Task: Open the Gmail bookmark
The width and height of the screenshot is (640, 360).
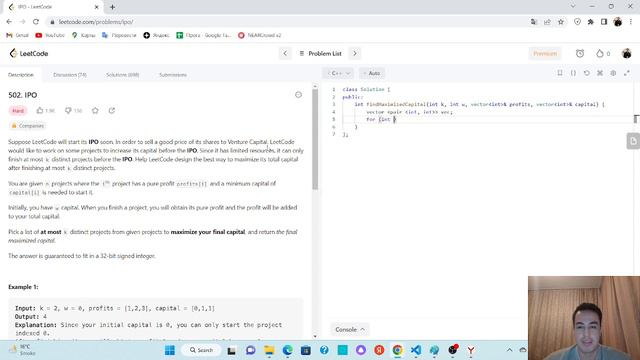Action: [17, 35]
